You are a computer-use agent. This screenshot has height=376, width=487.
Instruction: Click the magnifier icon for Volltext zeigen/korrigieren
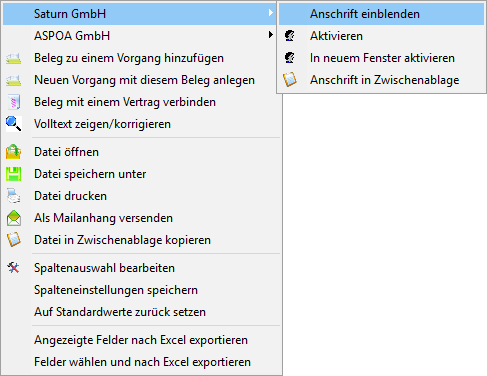(x=14, y=124)
